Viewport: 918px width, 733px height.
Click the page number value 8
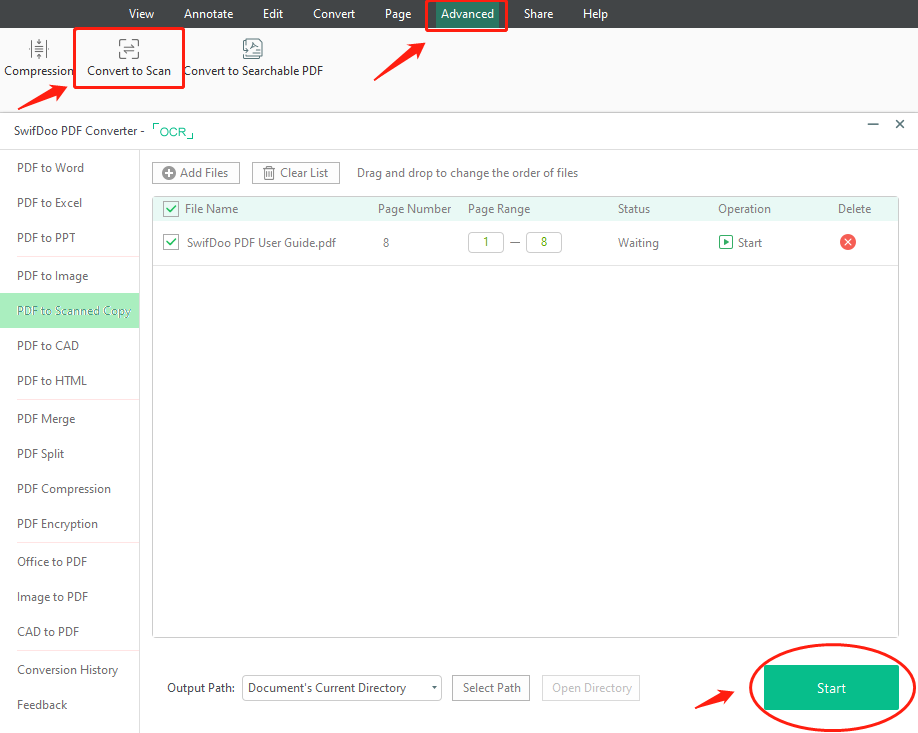pyautogui.click(x=386, y=243)
